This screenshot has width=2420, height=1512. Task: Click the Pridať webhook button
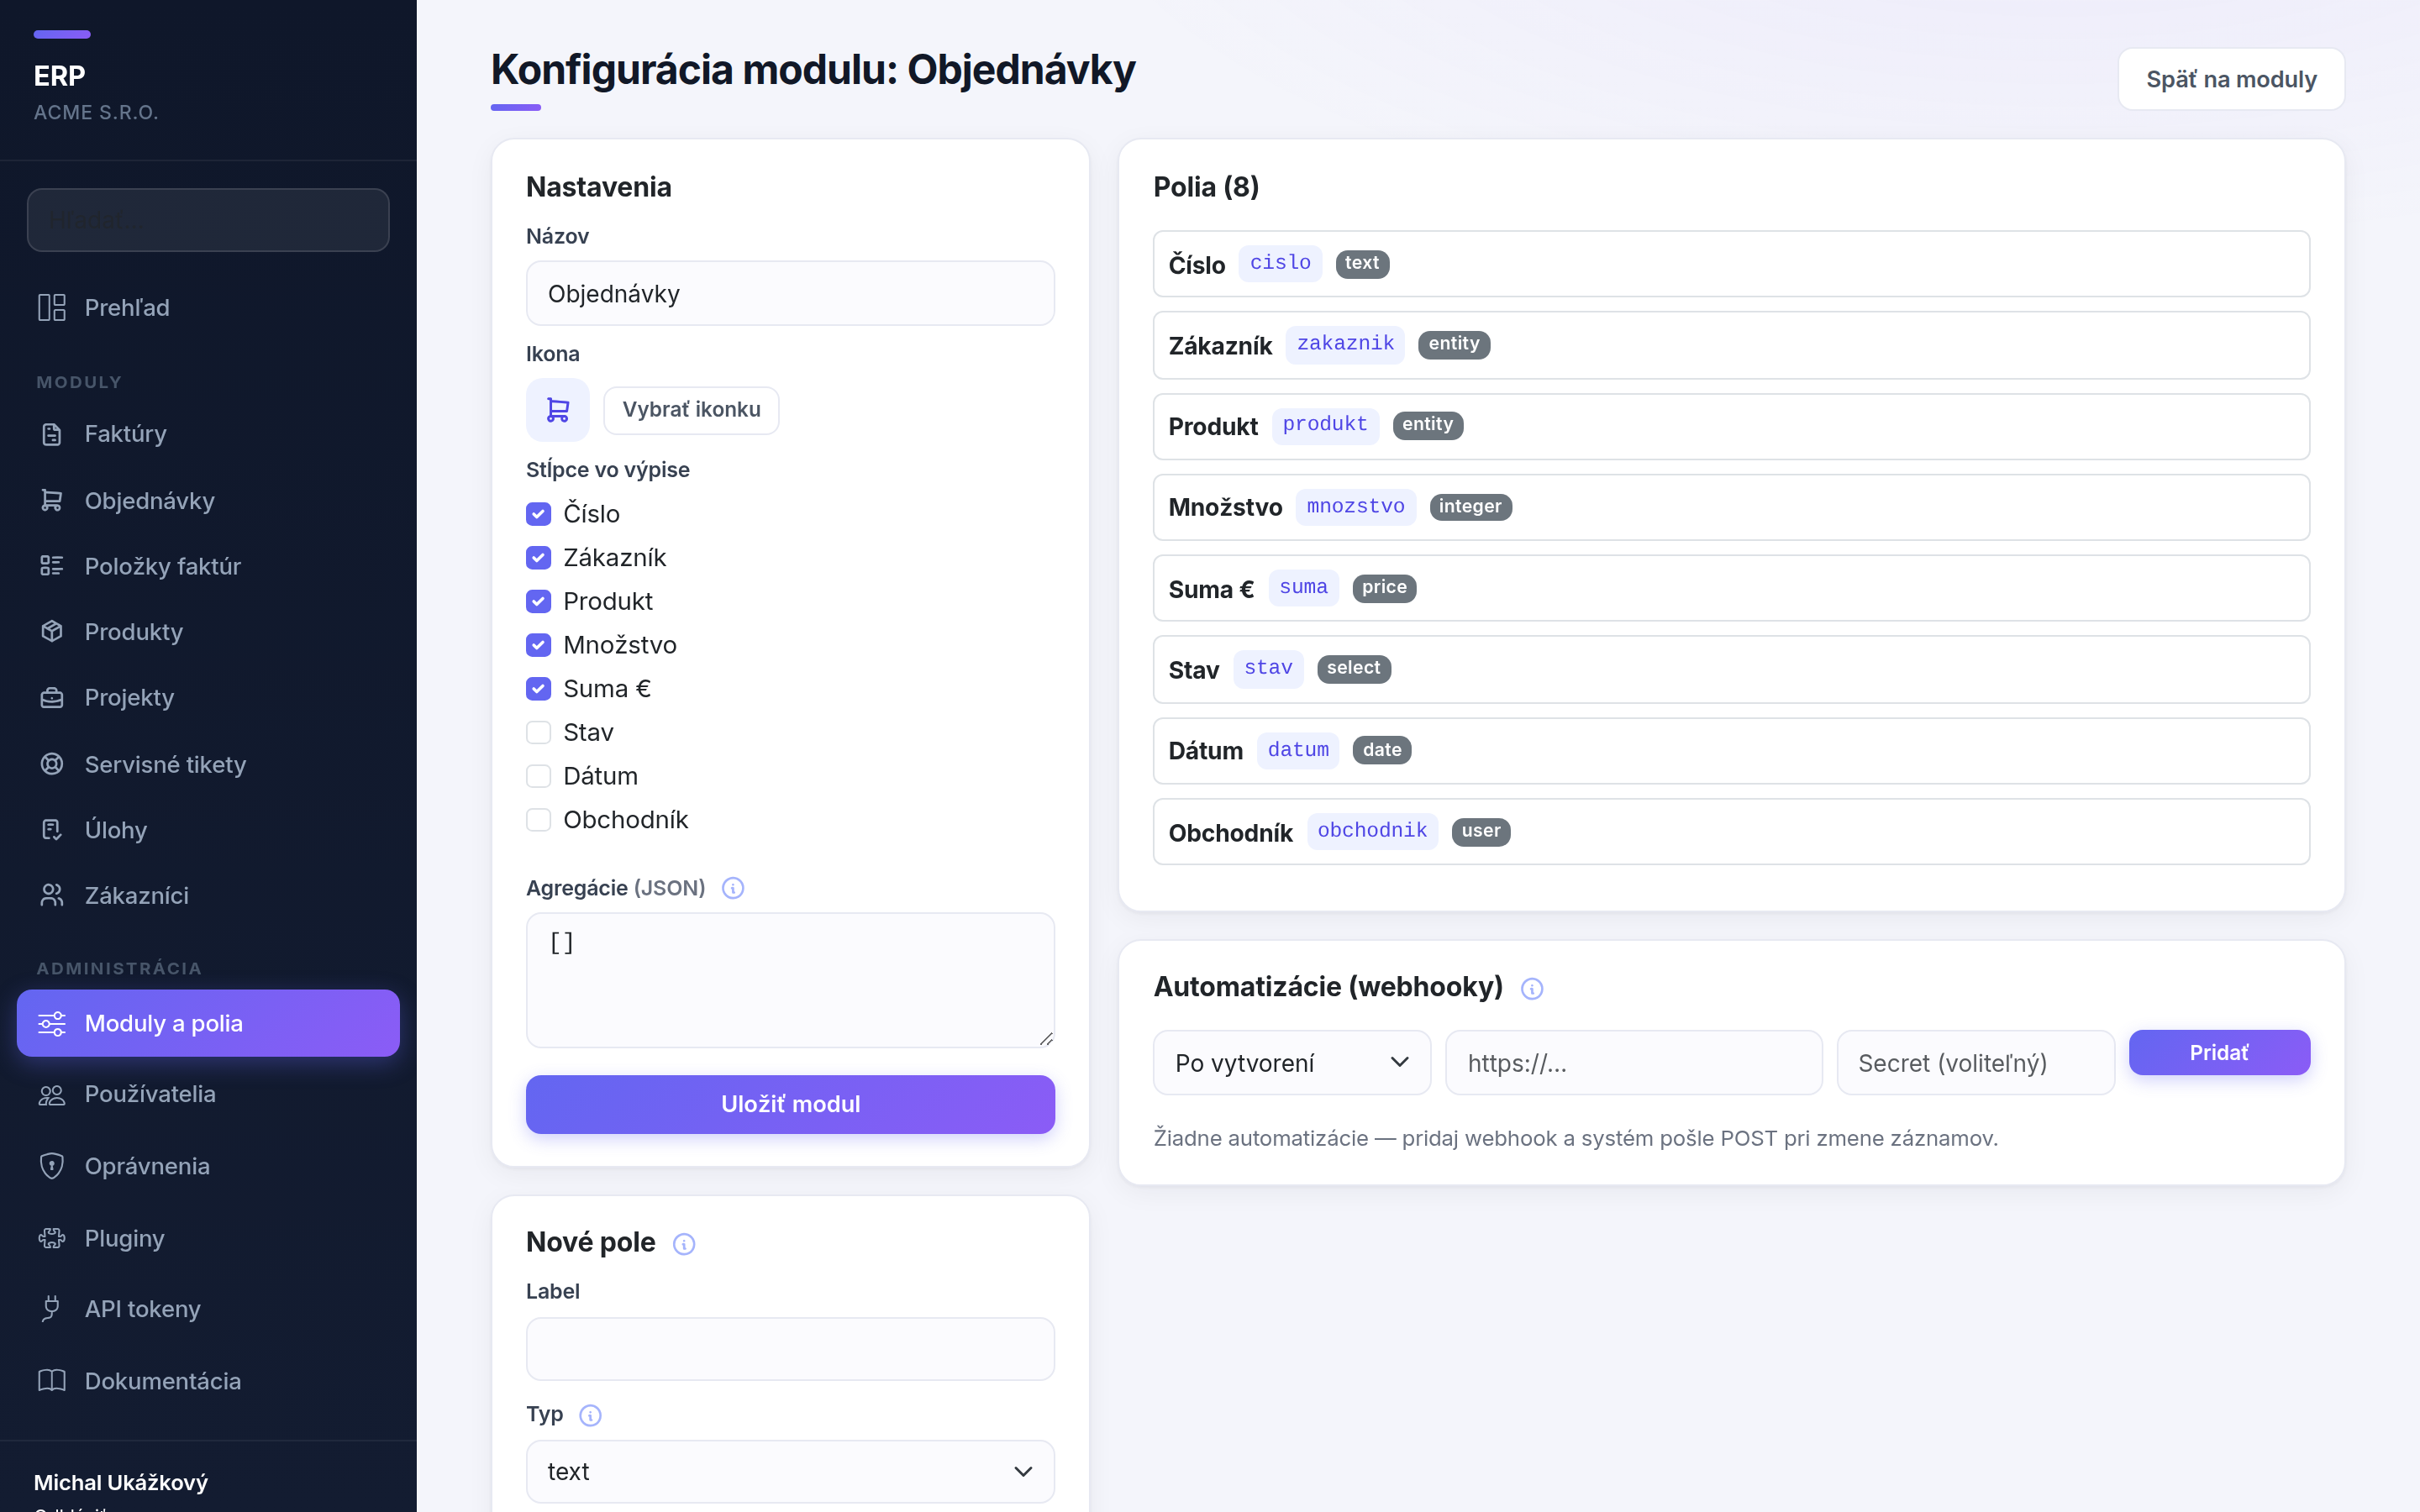pos(2219,1053)
